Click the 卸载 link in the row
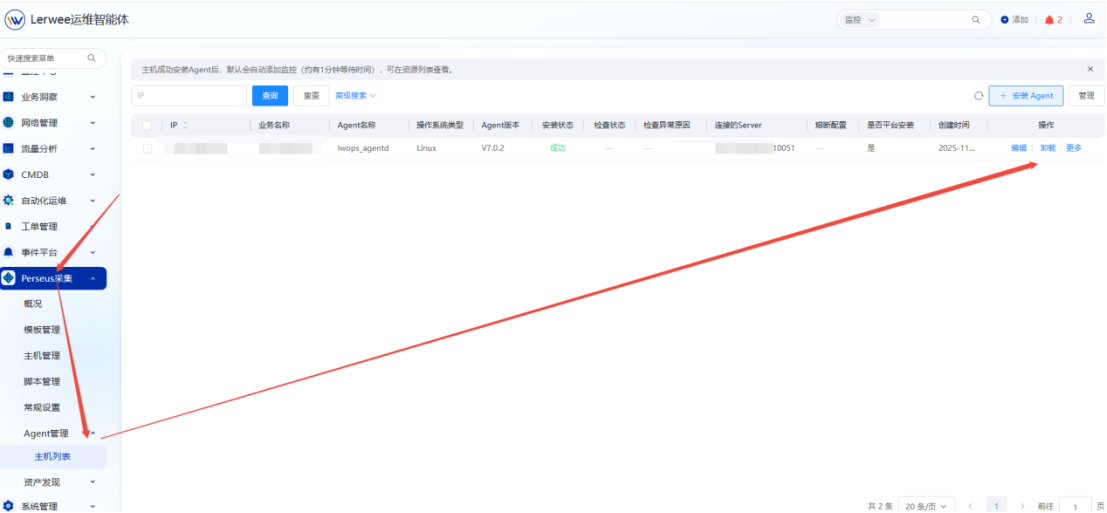 click(x=1048, y=148)
